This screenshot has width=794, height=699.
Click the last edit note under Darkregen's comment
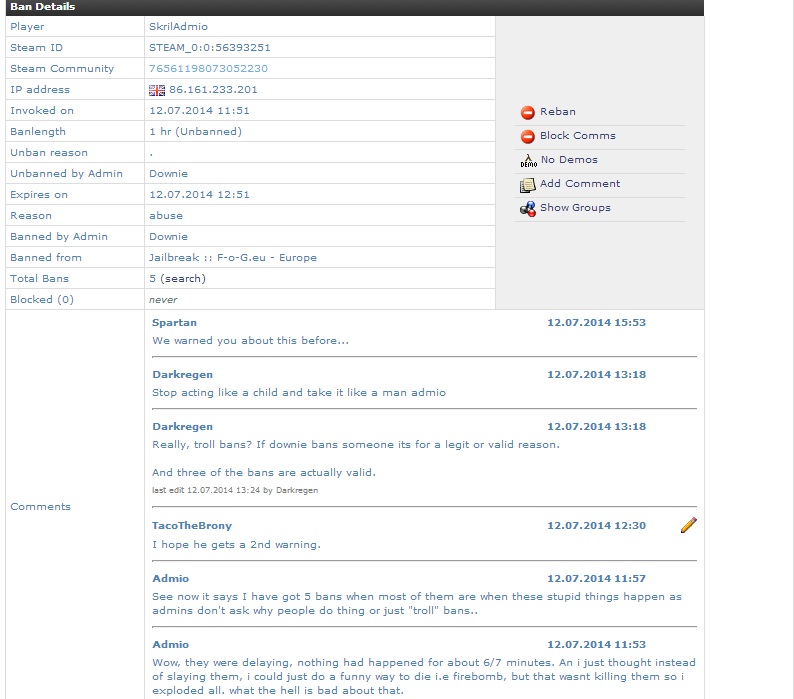234,490
